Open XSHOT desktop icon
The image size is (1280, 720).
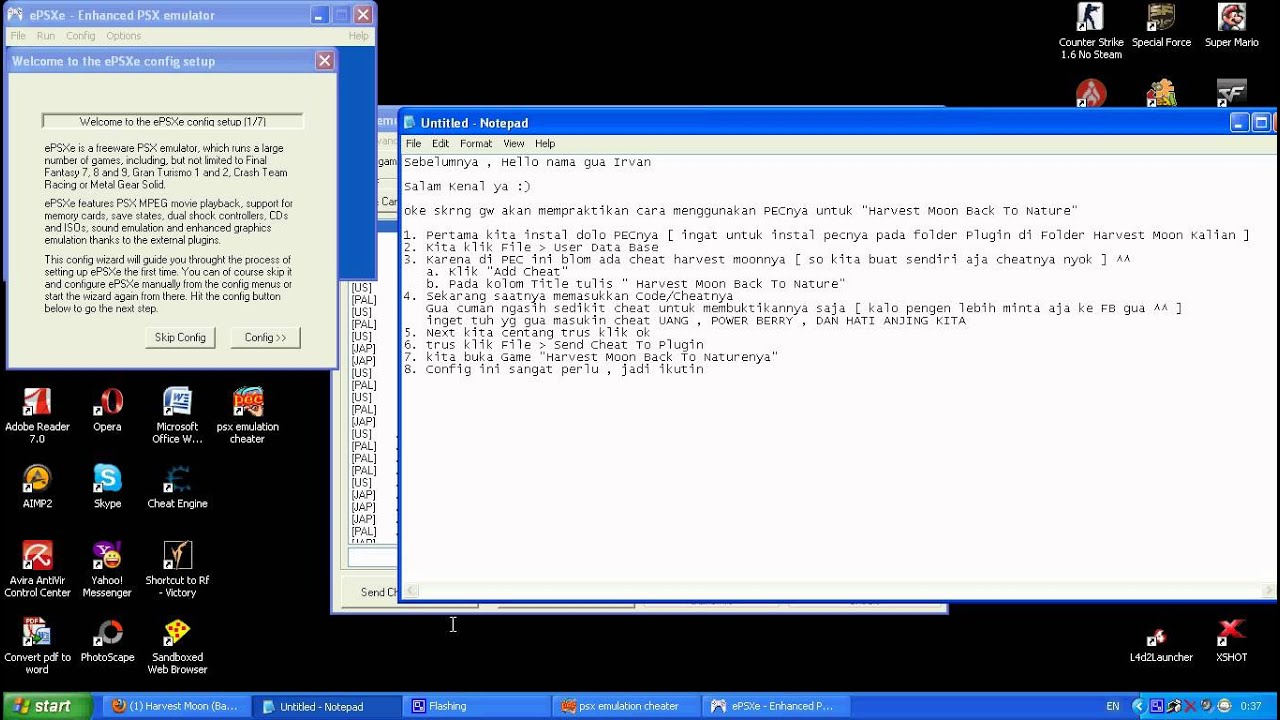point(1231,640)
